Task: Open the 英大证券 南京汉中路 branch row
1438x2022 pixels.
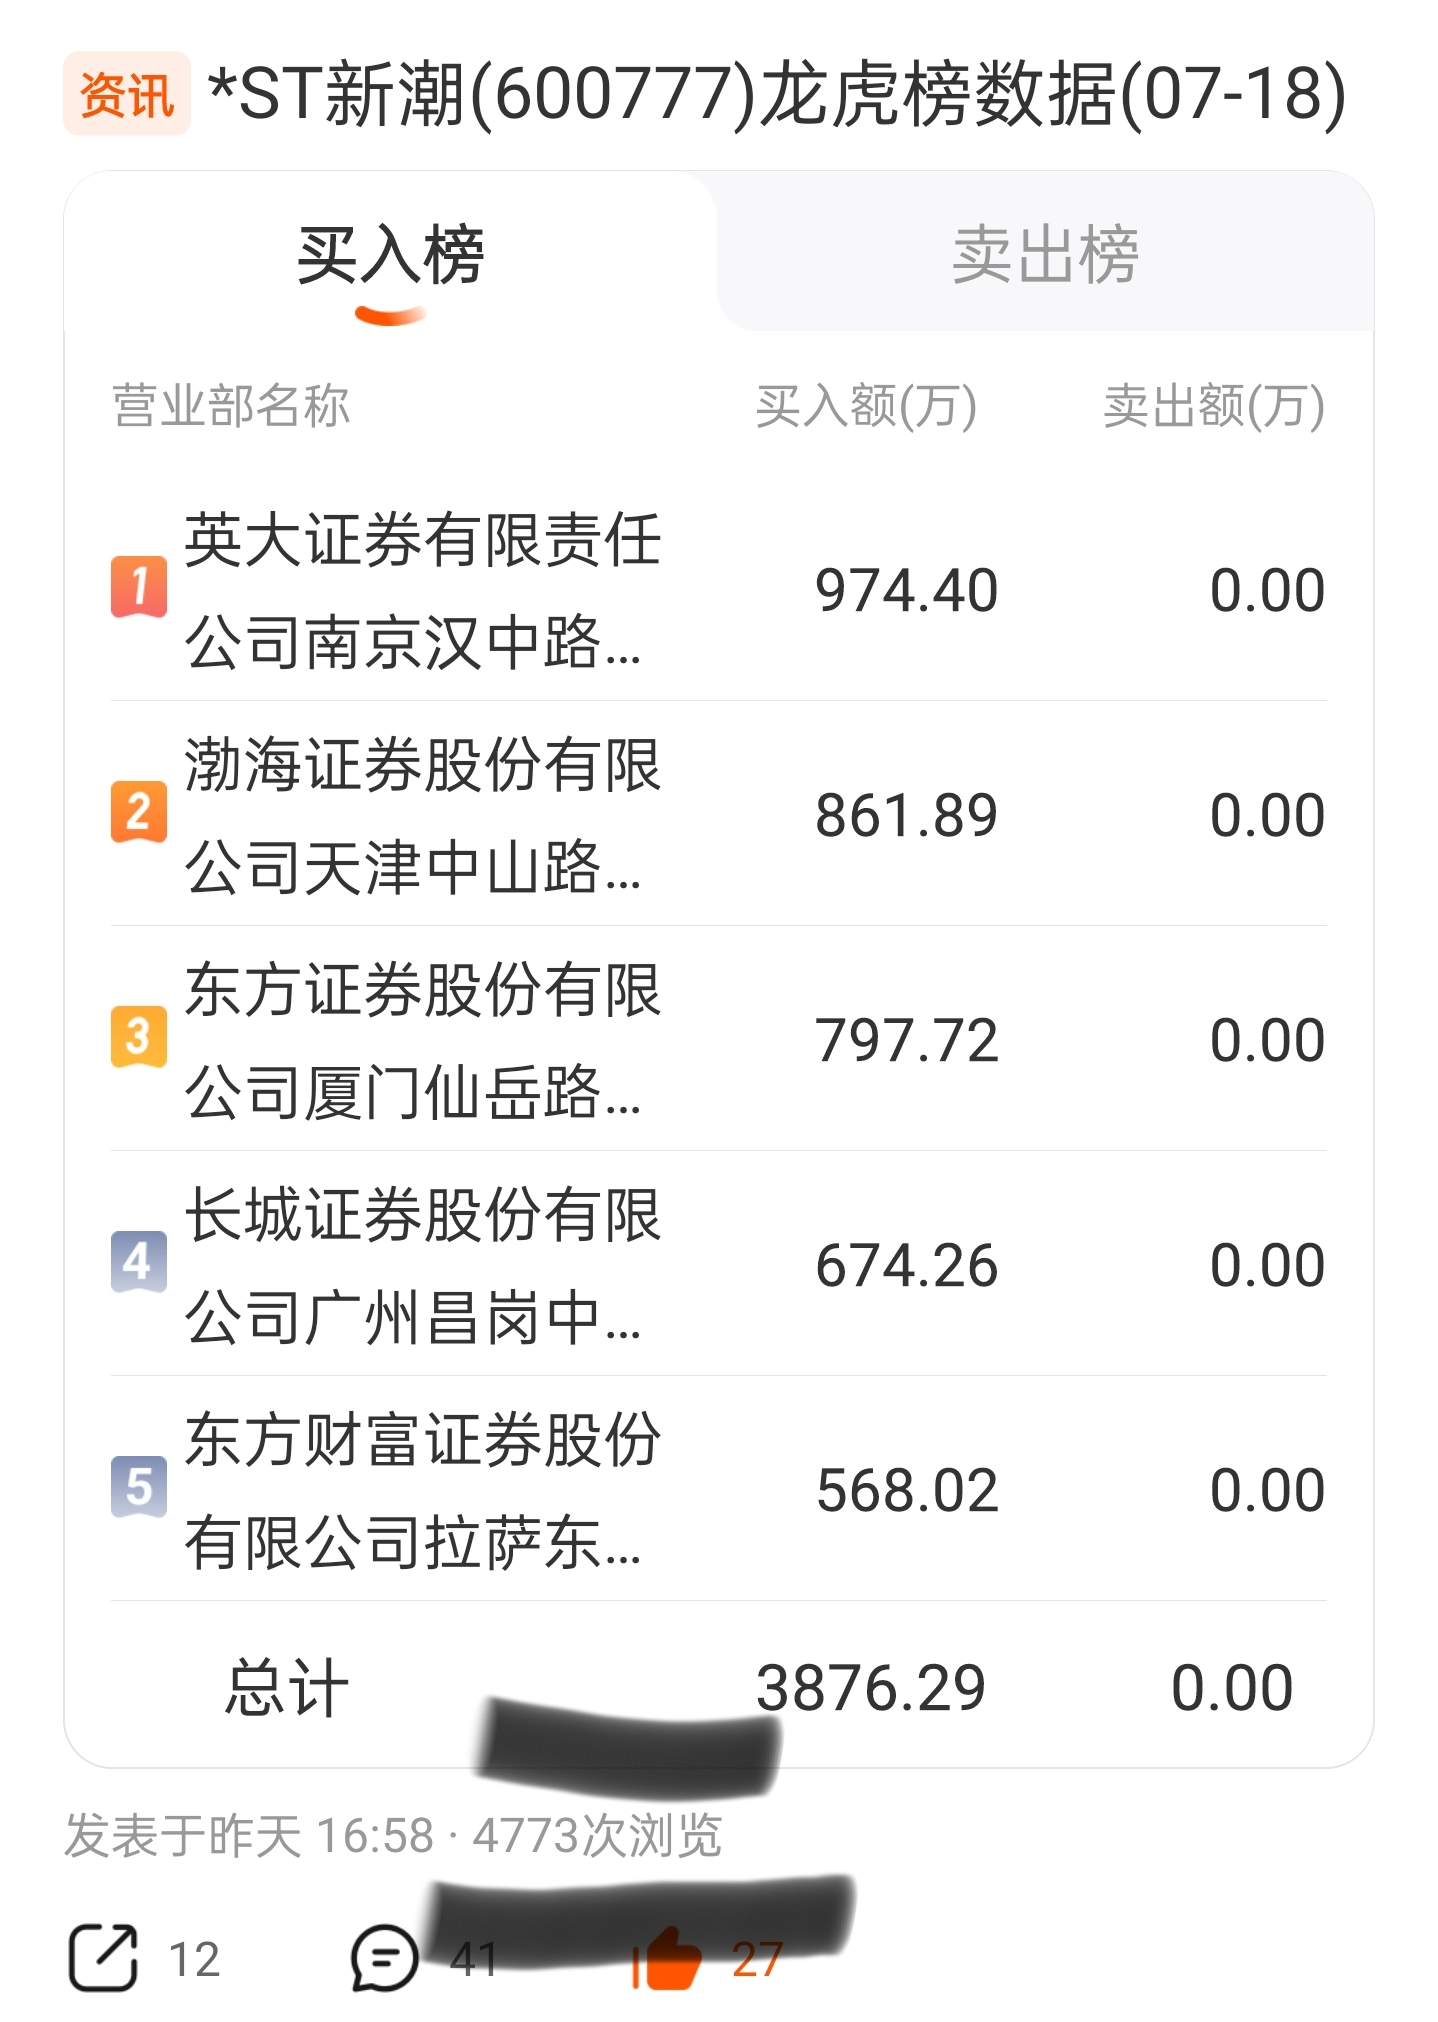Action: click(x=719, y=590)
